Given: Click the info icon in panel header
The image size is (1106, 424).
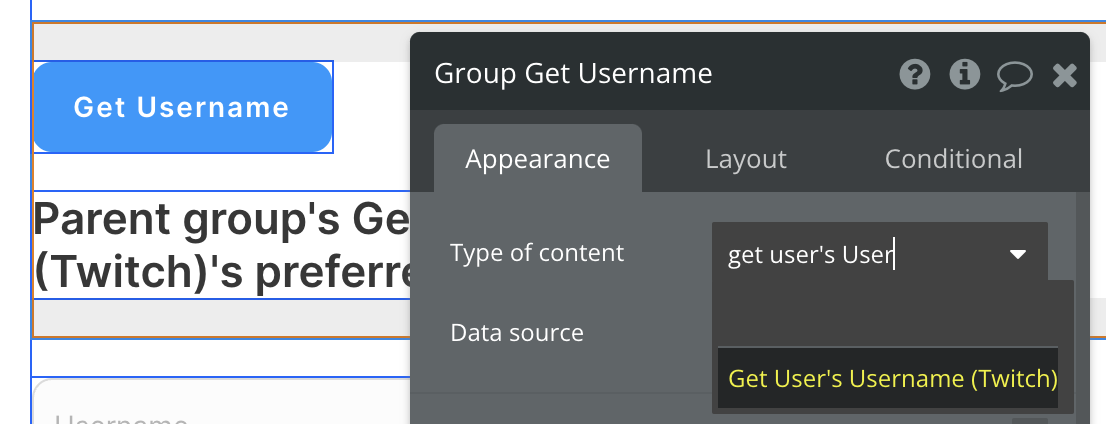Looking at the screenshot, I should [x=964, y=75].
